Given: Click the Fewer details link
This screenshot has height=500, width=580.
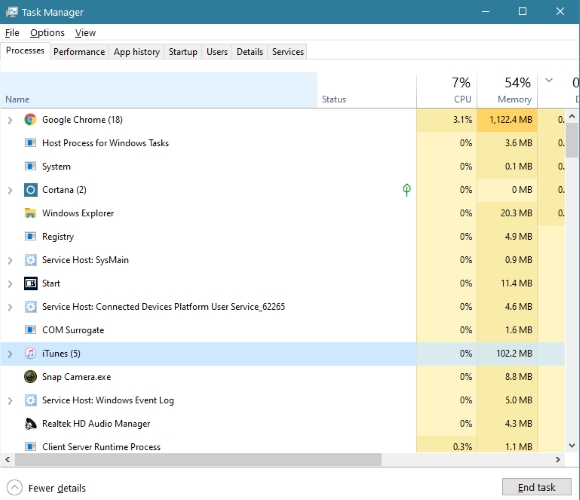Looking at the screenshot, I should point(57,488).
